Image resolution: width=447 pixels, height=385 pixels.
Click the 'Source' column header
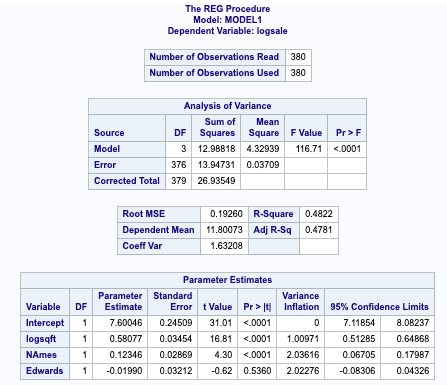point(109,133)
